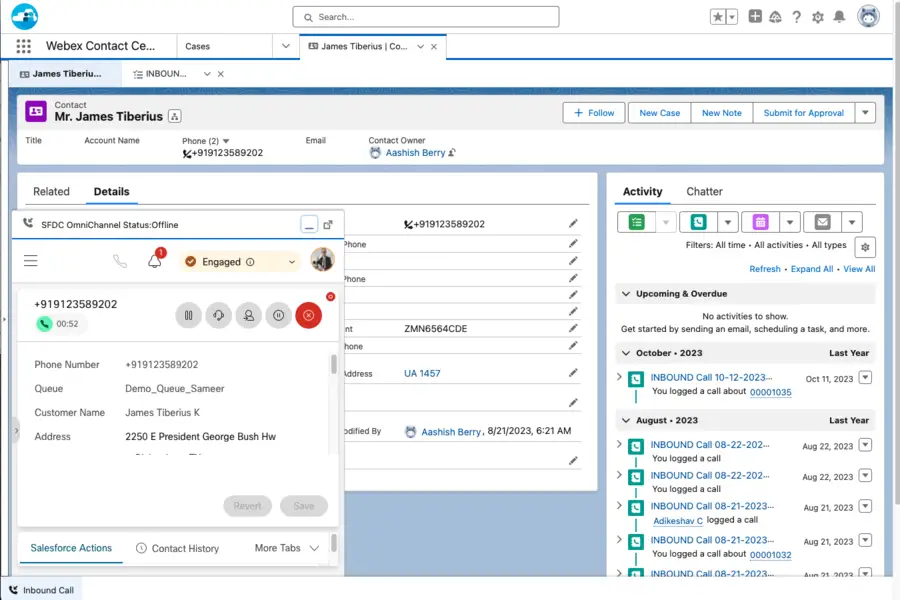Transfer the active call

pyautogui.click(x=249, y=315)
